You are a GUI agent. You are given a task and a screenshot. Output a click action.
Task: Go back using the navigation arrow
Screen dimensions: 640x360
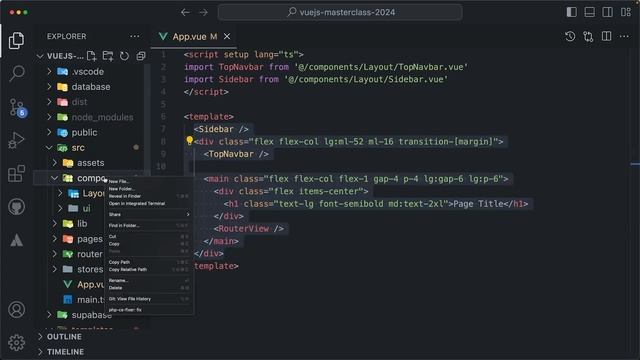[185, 12]
